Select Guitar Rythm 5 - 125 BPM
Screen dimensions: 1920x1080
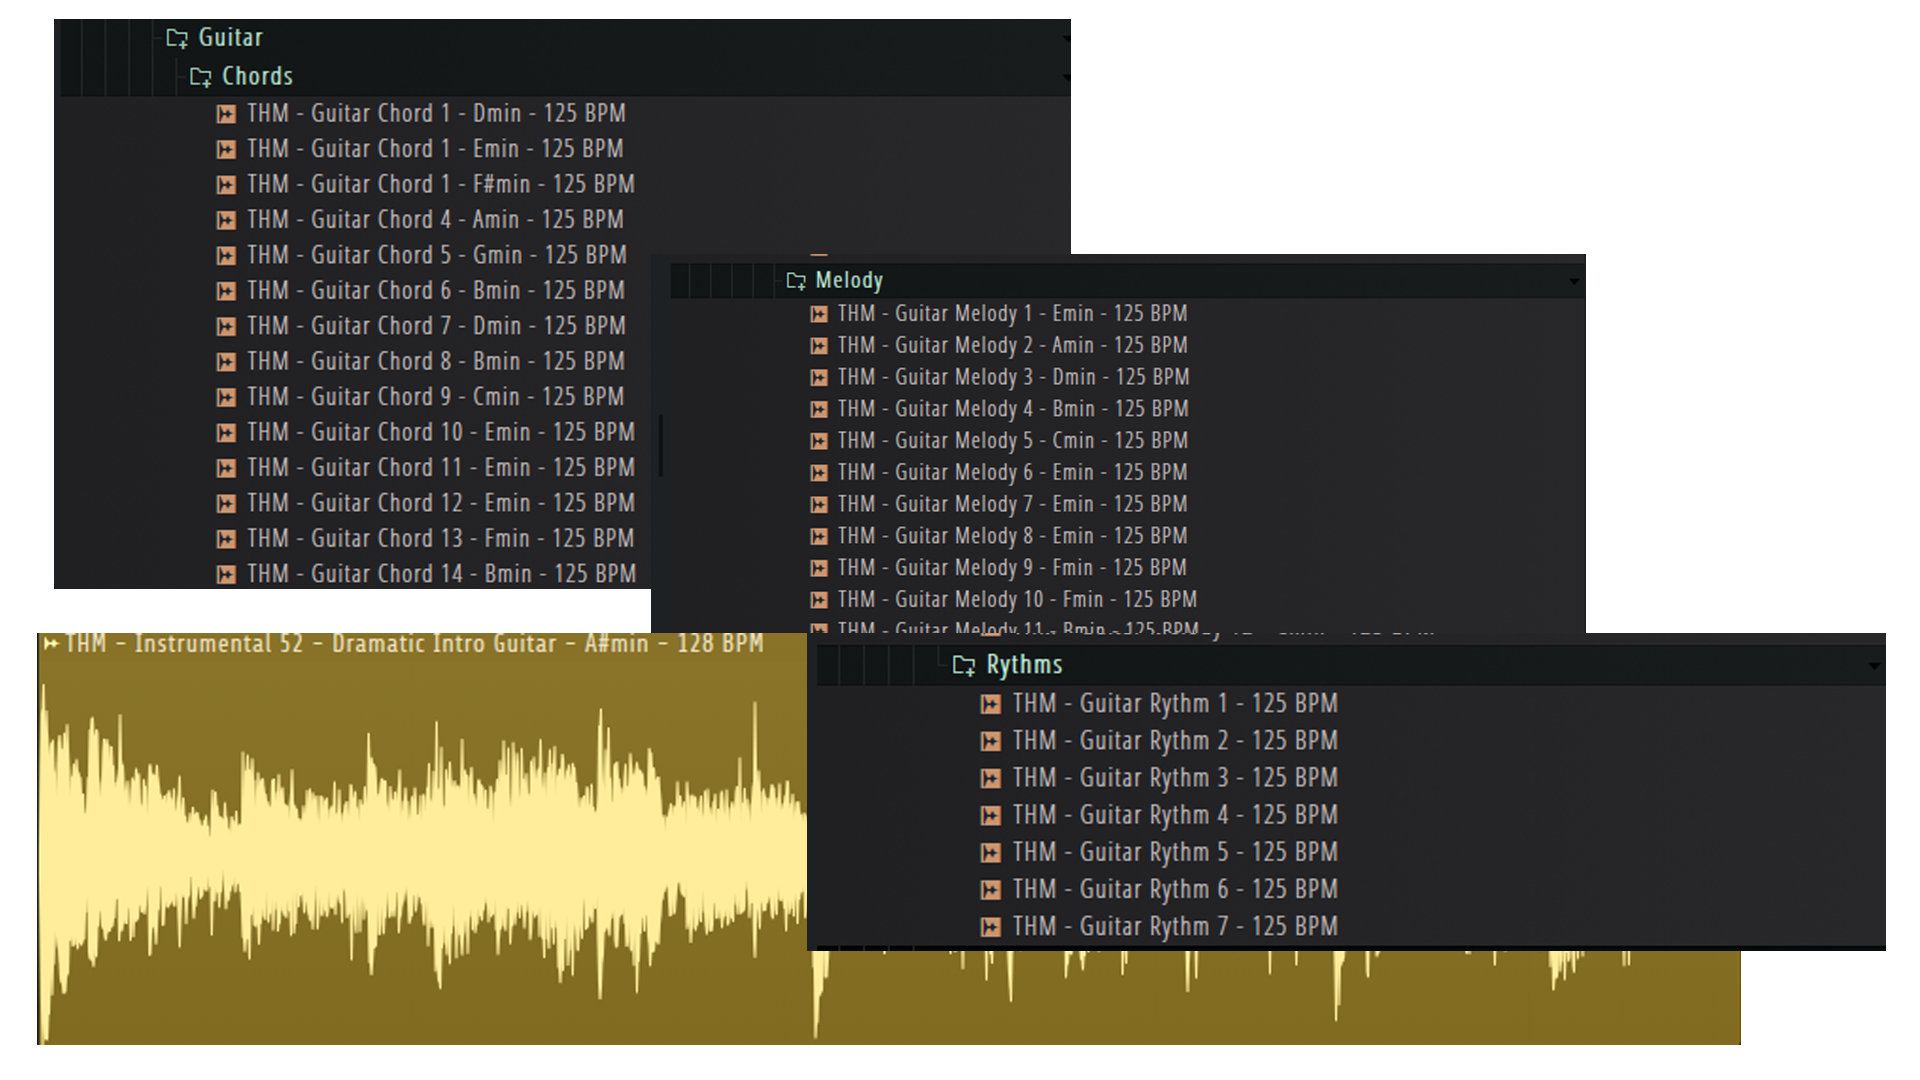pyautogui.click(x=1174, y=852)
